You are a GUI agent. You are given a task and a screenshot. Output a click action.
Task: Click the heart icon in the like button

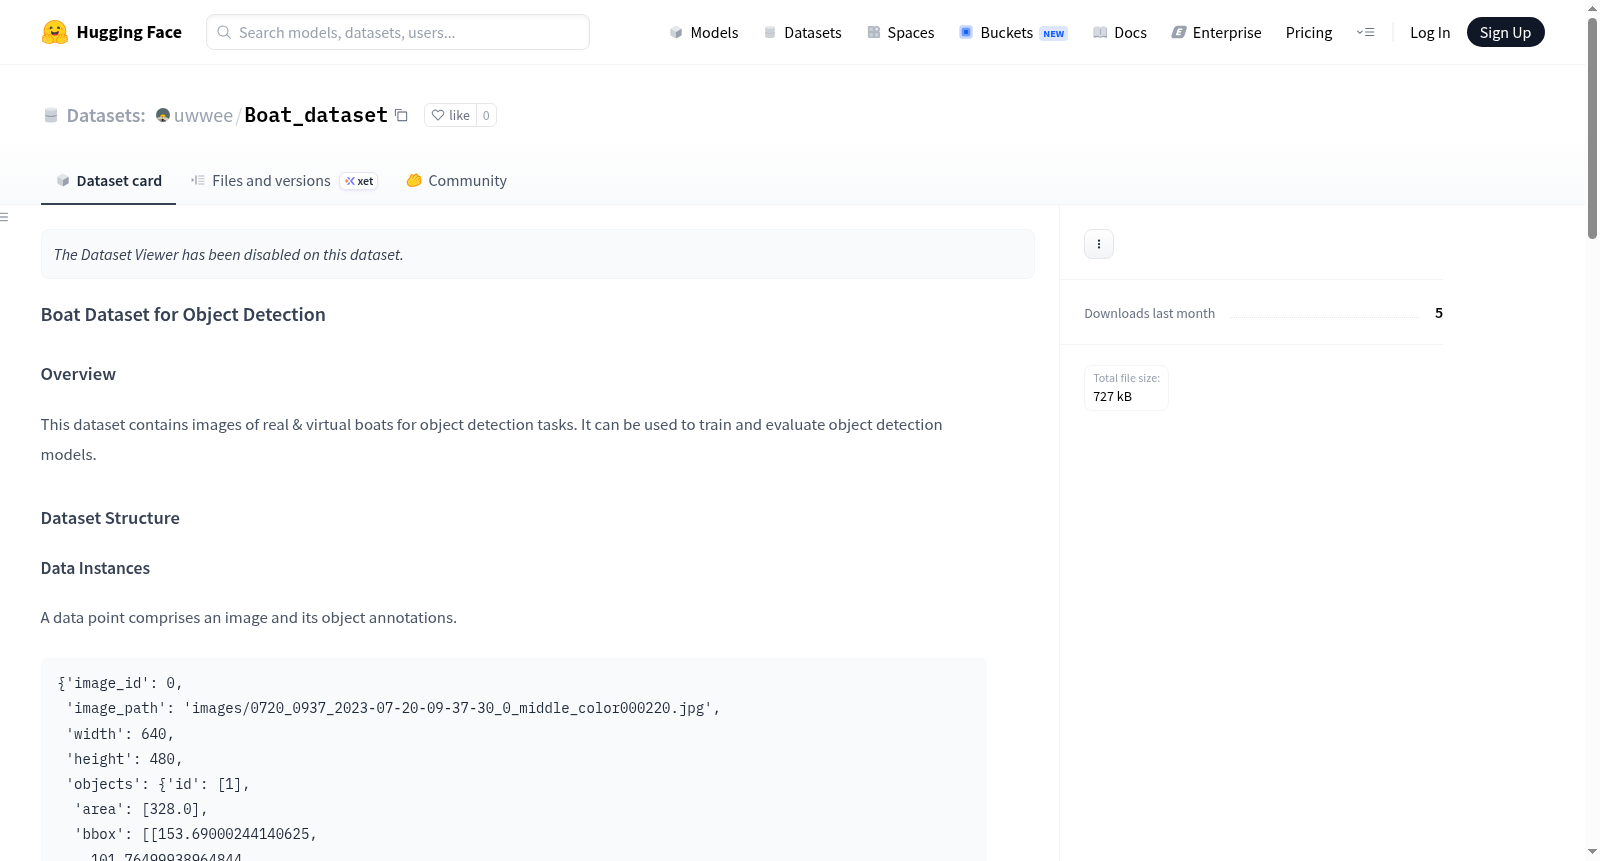438,115
